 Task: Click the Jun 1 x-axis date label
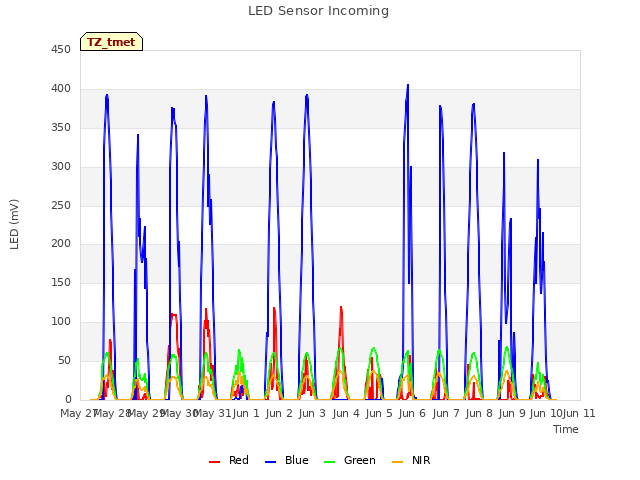[x=246, y=413]
